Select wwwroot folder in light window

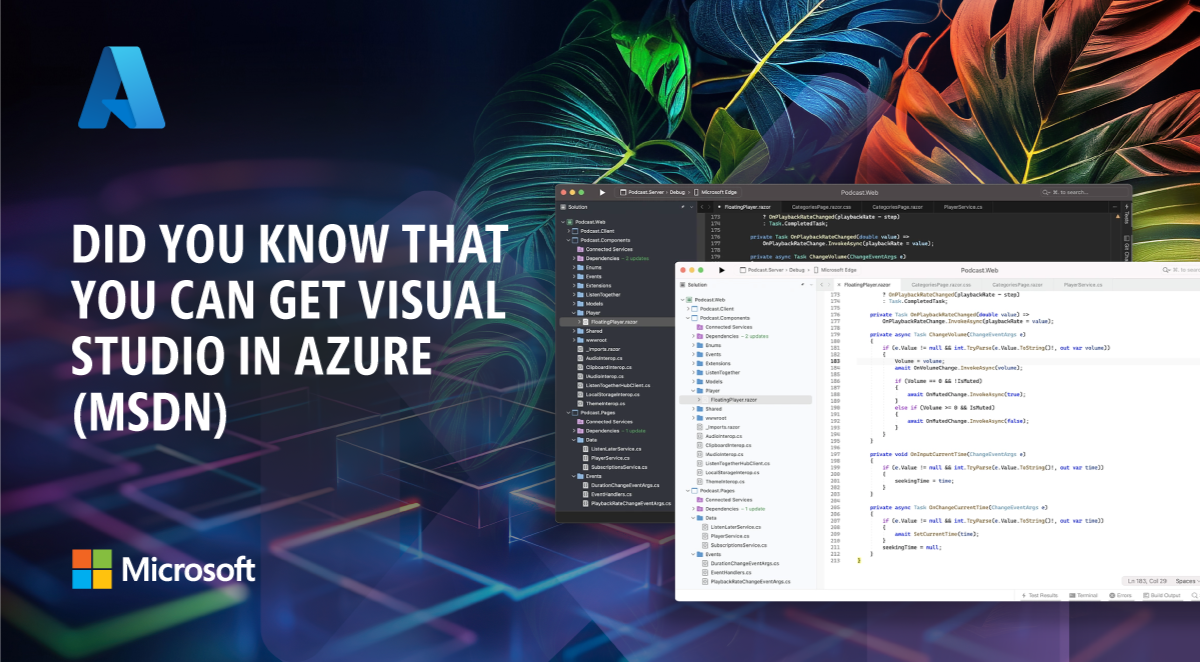pyautogui.click(x=716, y=418)
